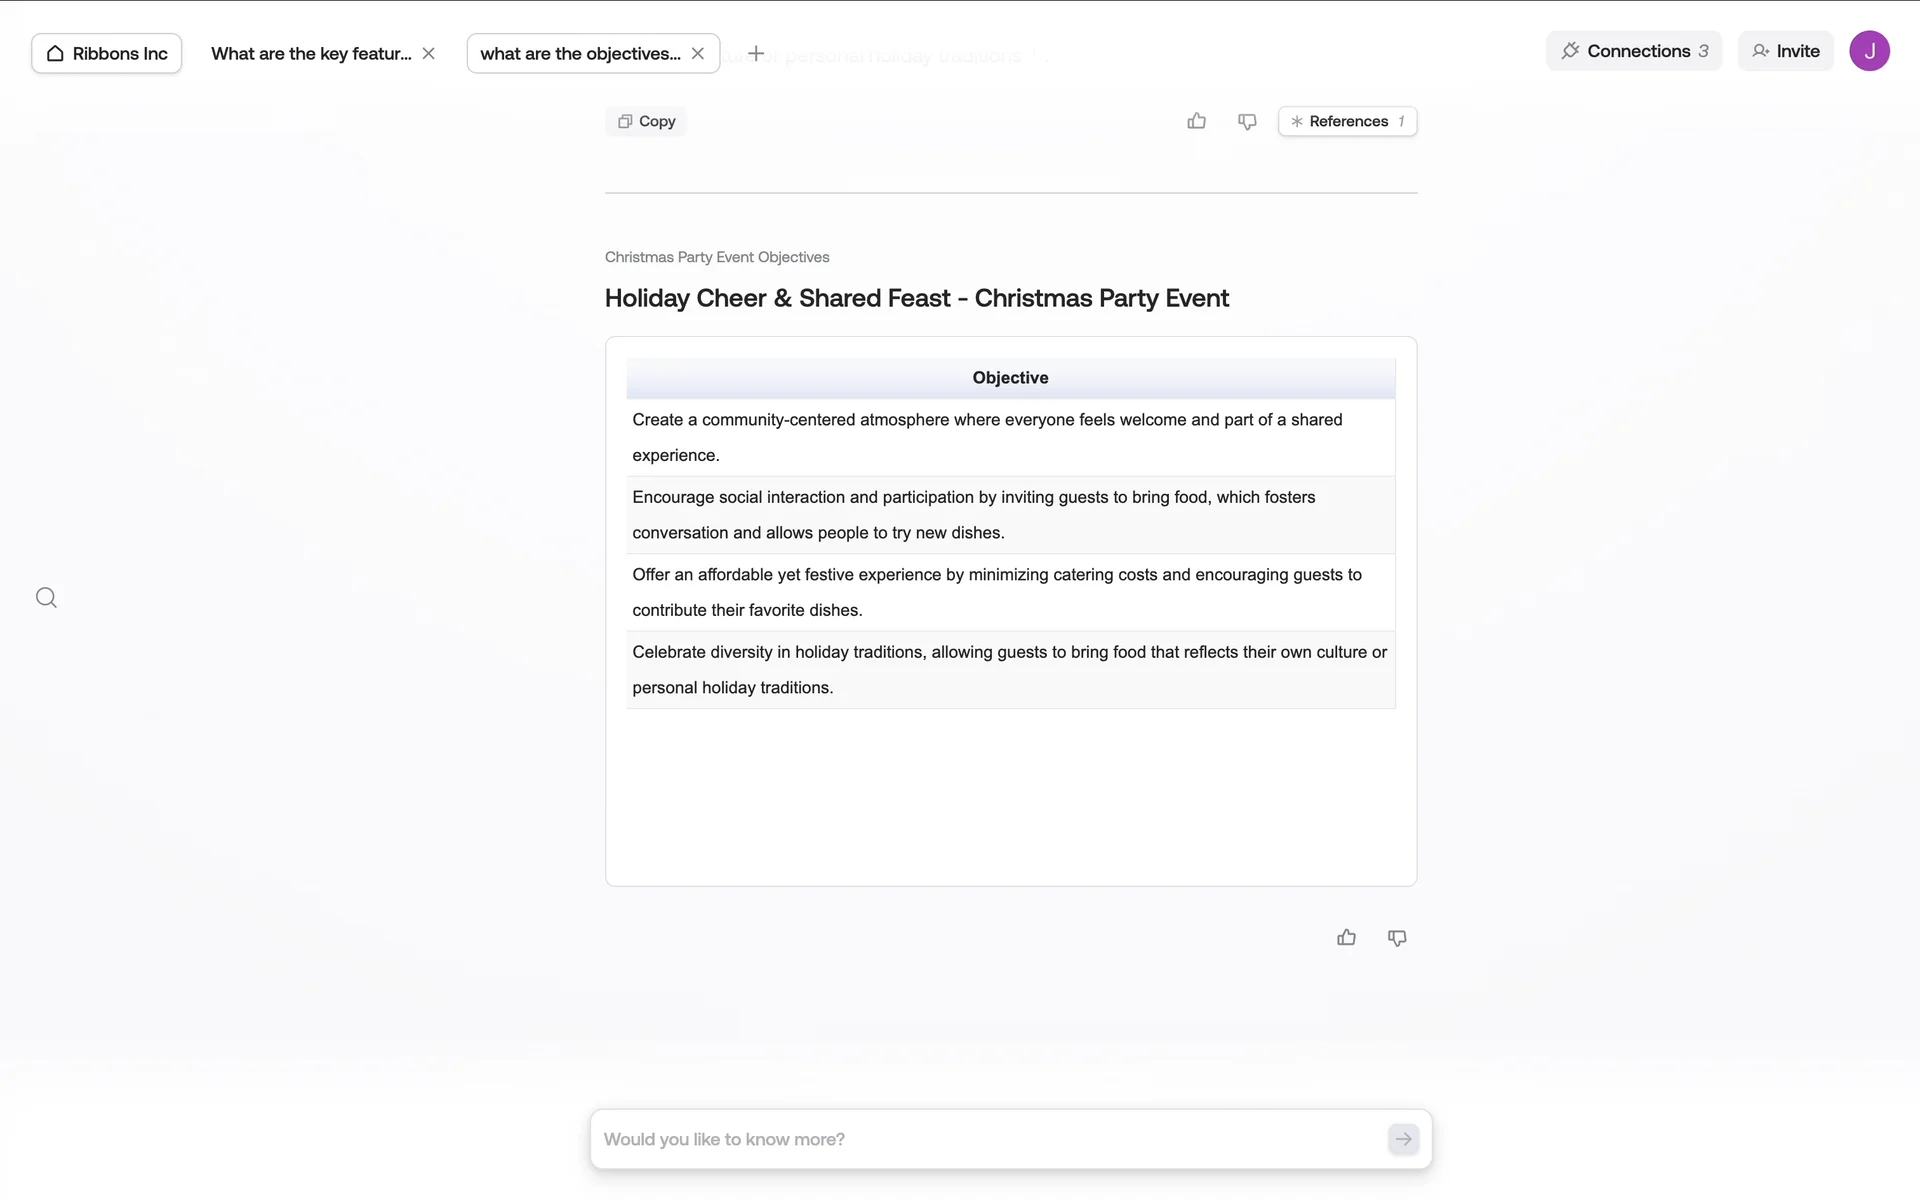Invite a collaborator
This screenshot has width=1920, height=1200.
(x=1785, y=51)
